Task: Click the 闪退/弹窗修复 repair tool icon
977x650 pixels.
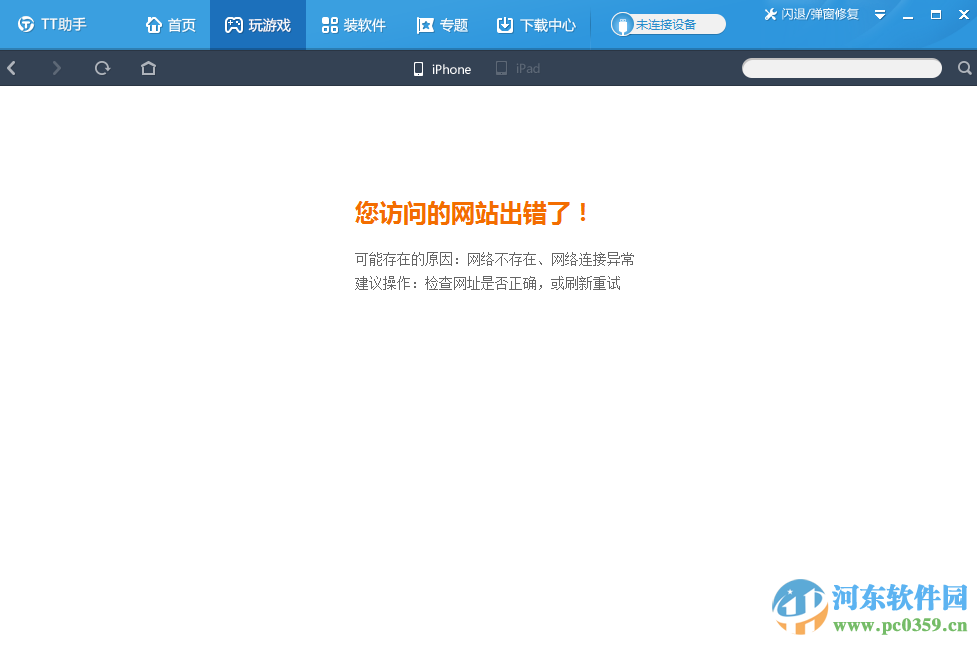Action: (x=769, y=14)
